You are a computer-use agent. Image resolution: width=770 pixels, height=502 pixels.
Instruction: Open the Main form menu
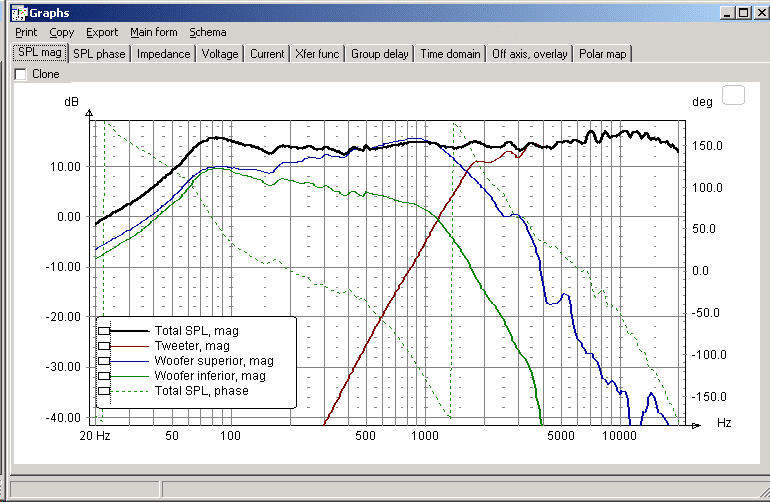[154, 32]
